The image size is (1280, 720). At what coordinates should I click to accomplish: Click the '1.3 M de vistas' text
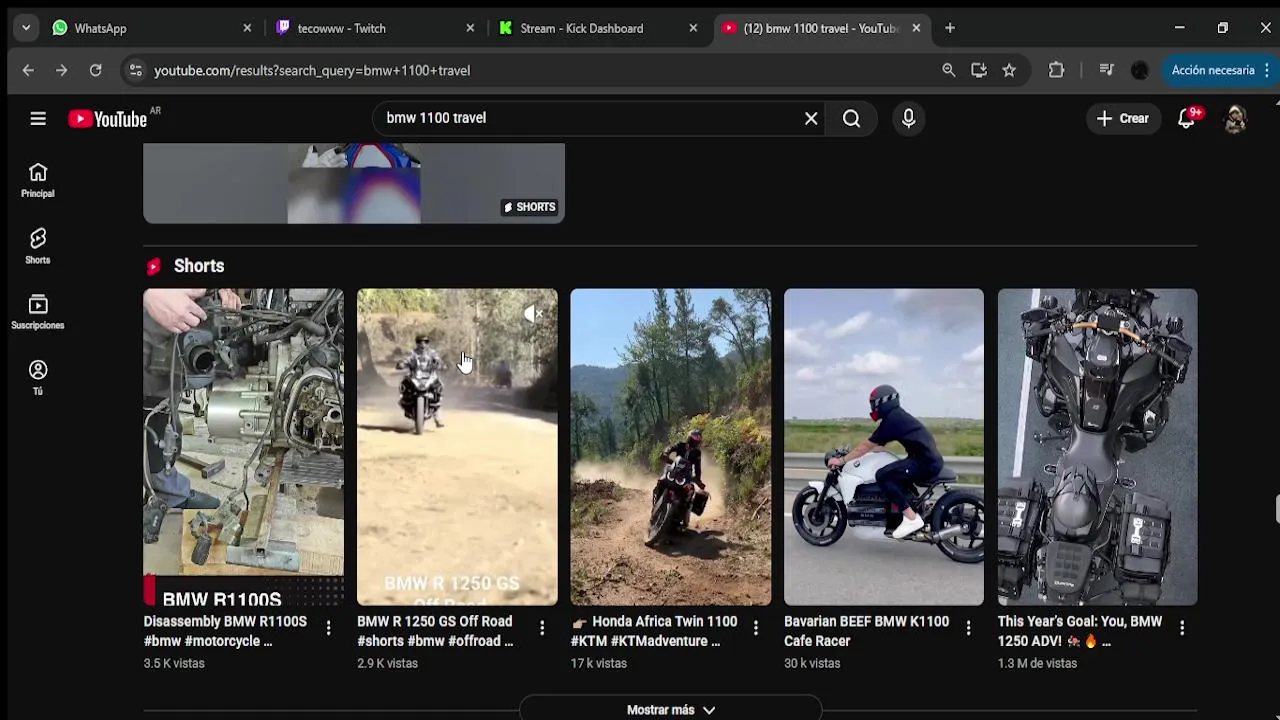pyautogui.click(x=1037, y=663)
